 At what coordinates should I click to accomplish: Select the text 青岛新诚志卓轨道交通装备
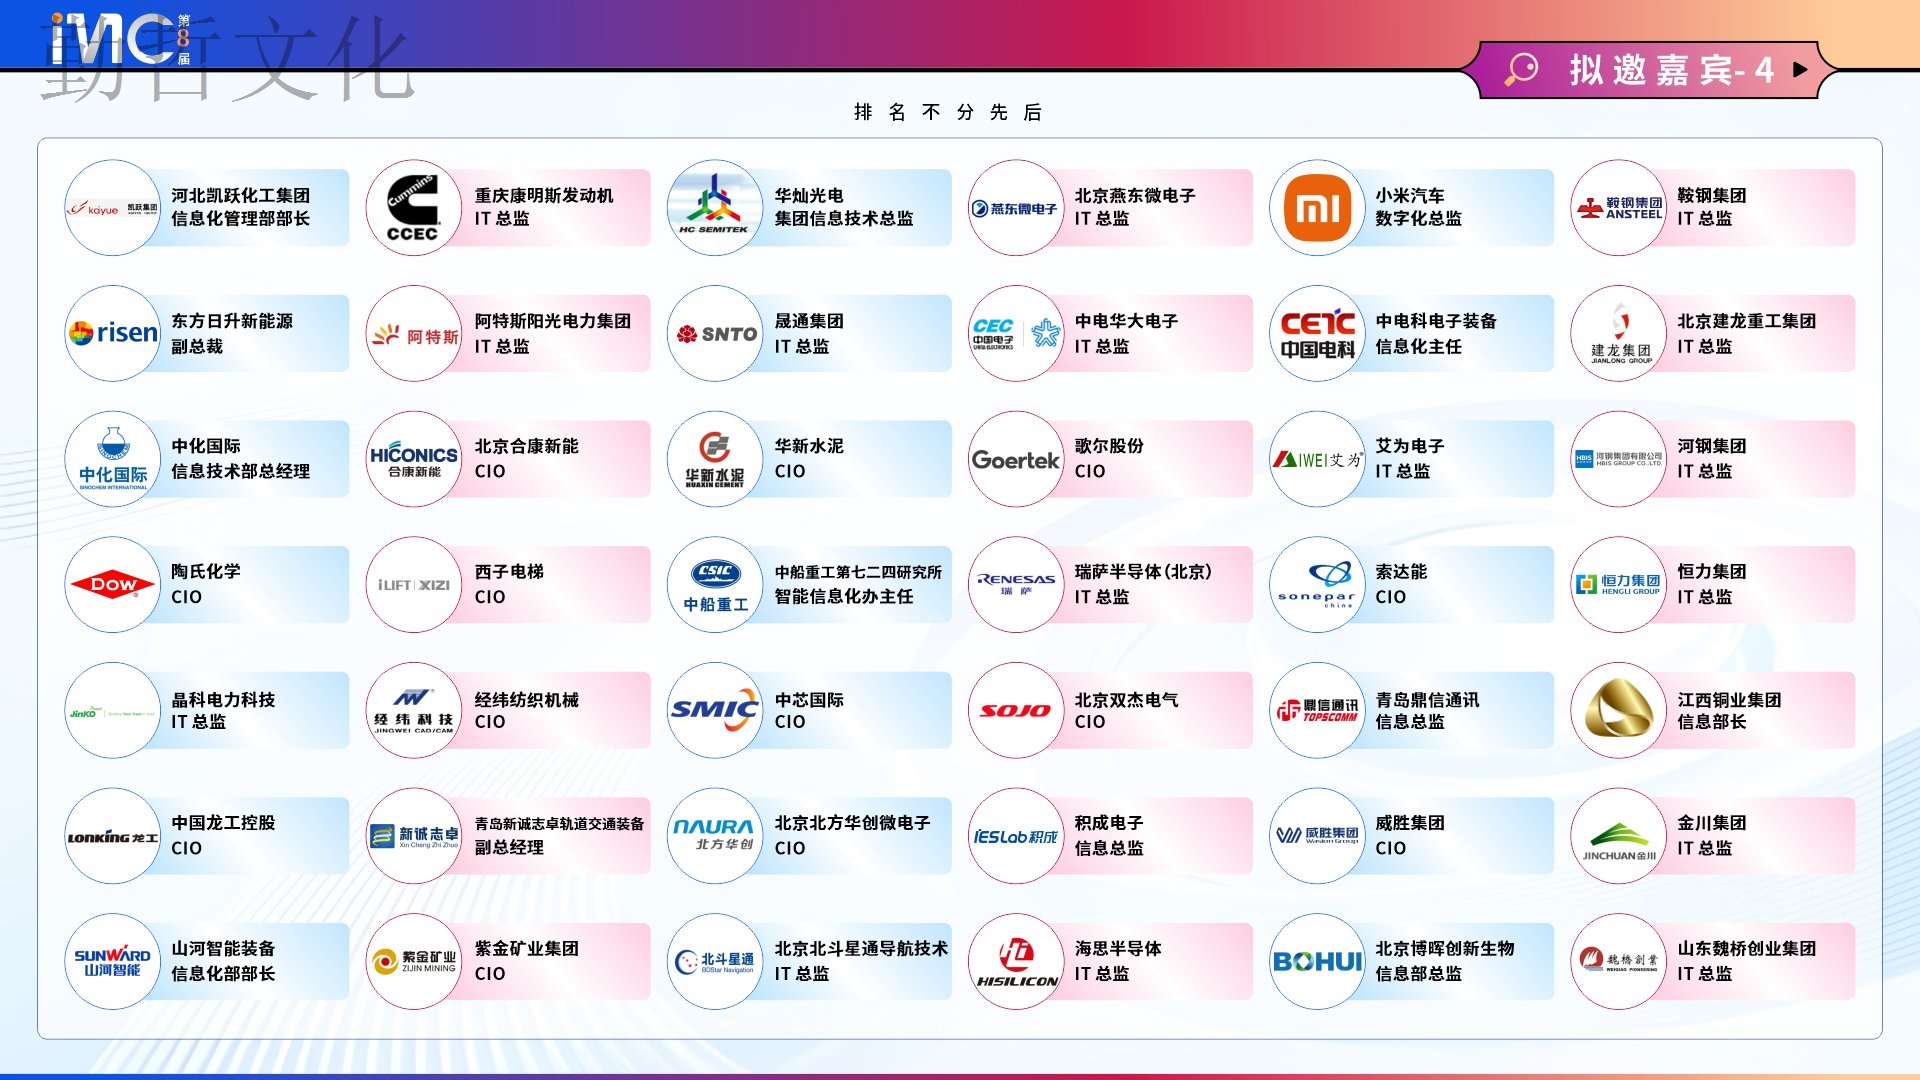pyautogui.click(x=559, y=824)
